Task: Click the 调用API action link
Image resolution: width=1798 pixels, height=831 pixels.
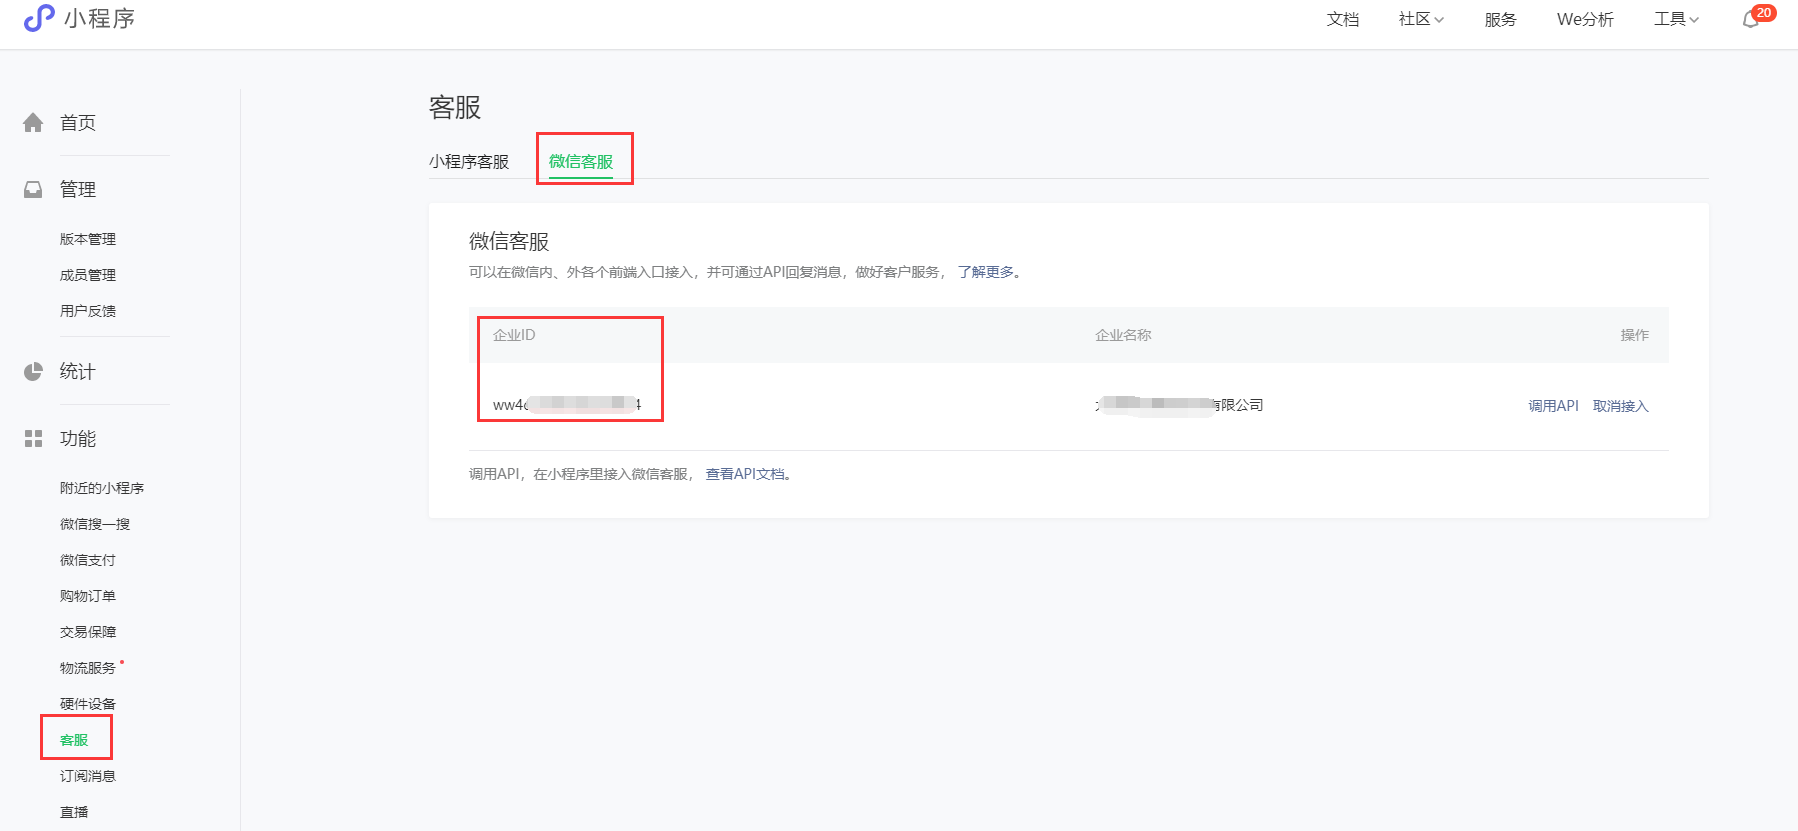Action: pos(1553,406)
